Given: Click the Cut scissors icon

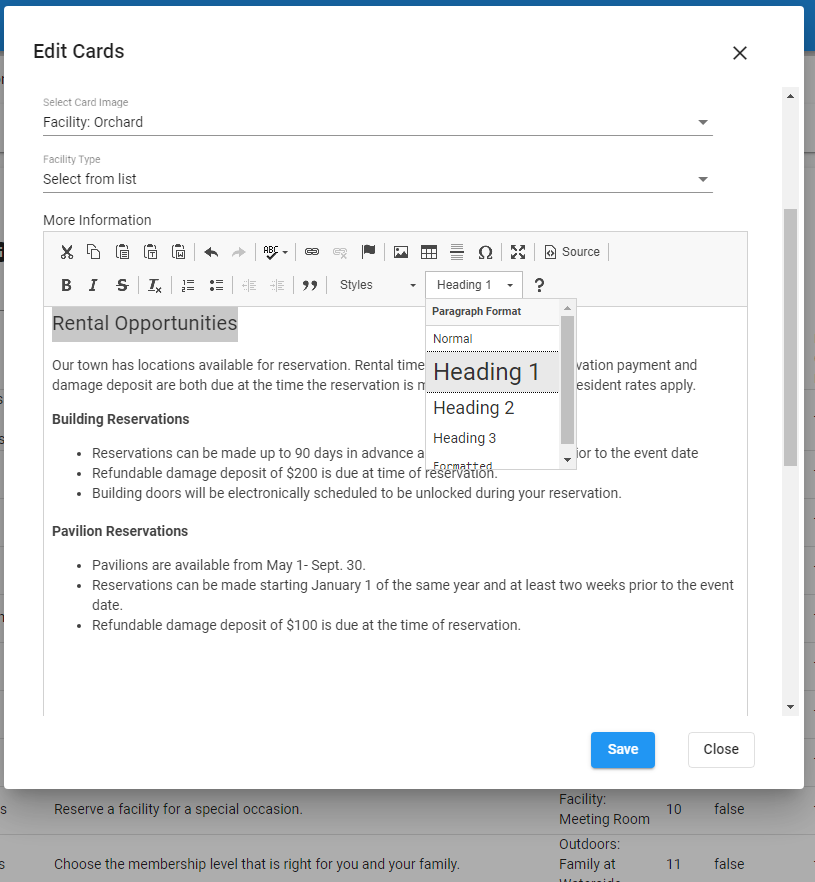Looking at the screenshot, I should pyautogui.click(x=66, y=252).
